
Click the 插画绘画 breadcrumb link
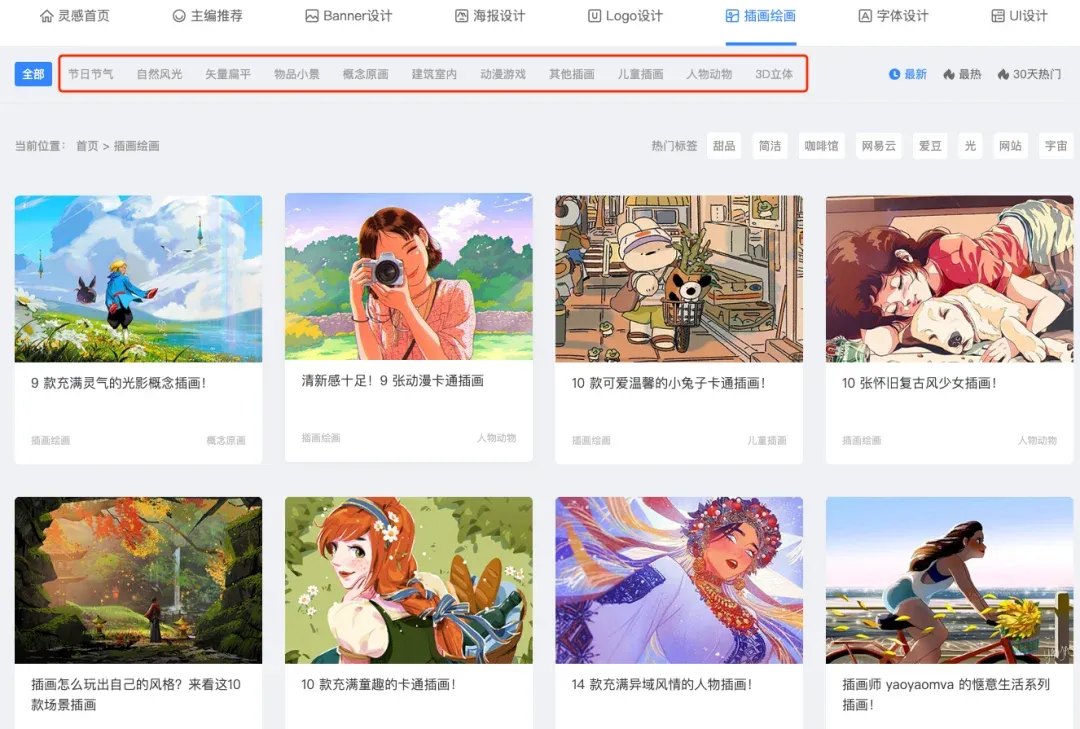pos(136,145)
